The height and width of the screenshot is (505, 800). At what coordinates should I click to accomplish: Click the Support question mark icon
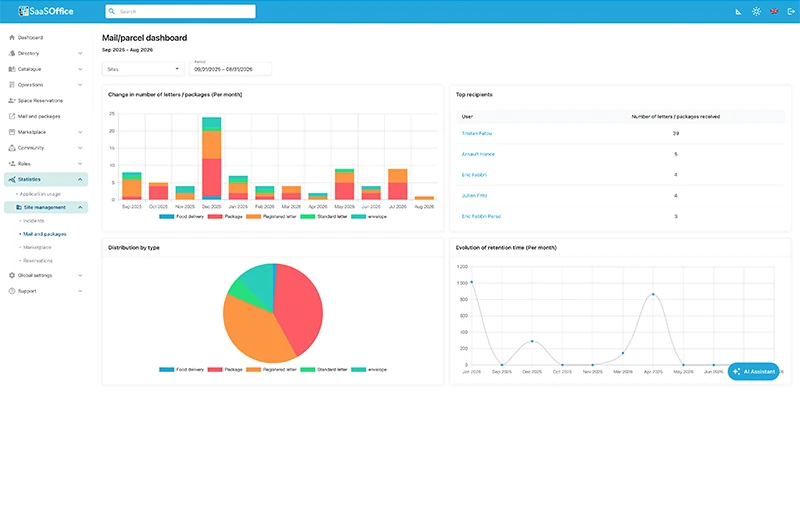(12, 291)
